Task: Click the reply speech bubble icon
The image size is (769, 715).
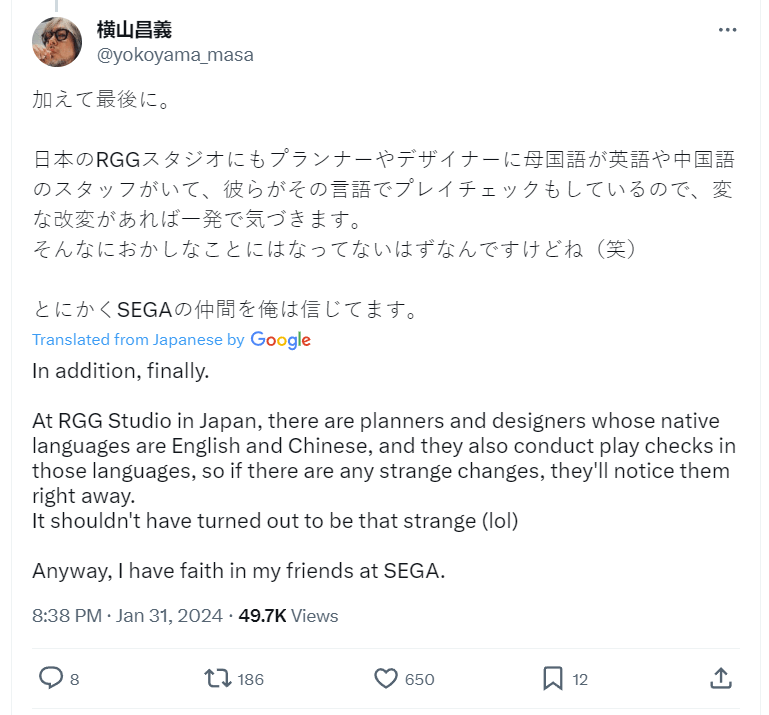Action: [50, 679]
